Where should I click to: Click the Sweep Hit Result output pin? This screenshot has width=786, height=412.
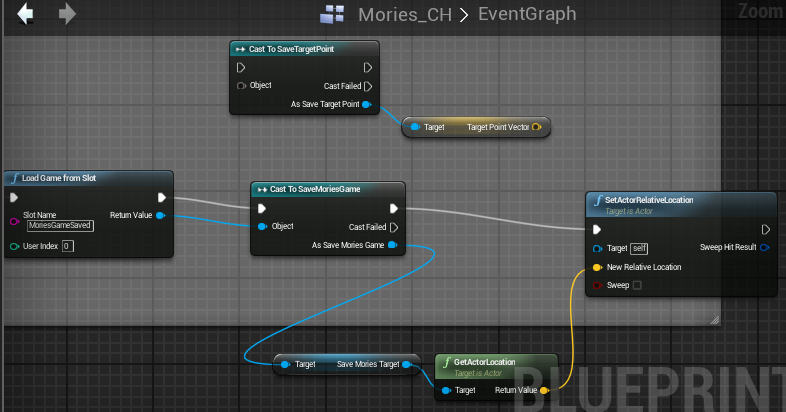(x=765, y=247)
